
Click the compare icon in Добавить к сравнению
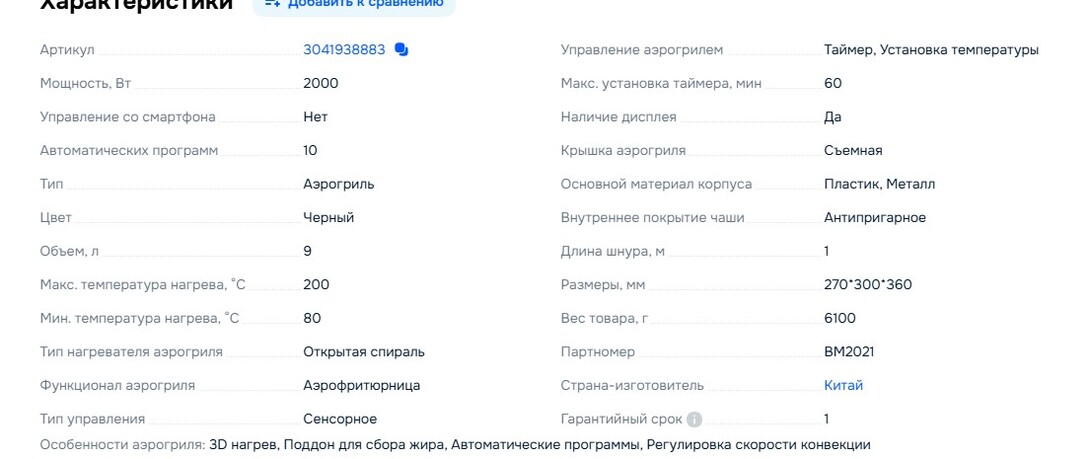click(x=272, y=3)
